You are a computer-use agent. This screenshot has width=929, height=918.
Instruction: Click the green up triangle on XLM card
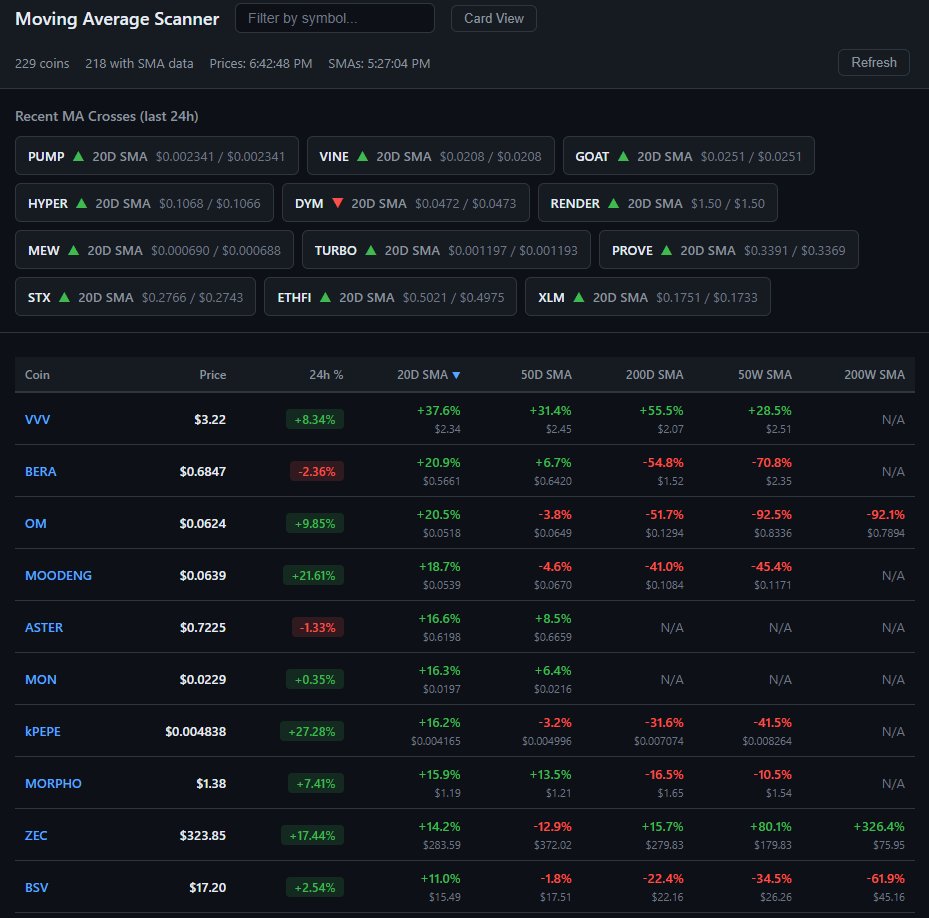click(579, 296)
